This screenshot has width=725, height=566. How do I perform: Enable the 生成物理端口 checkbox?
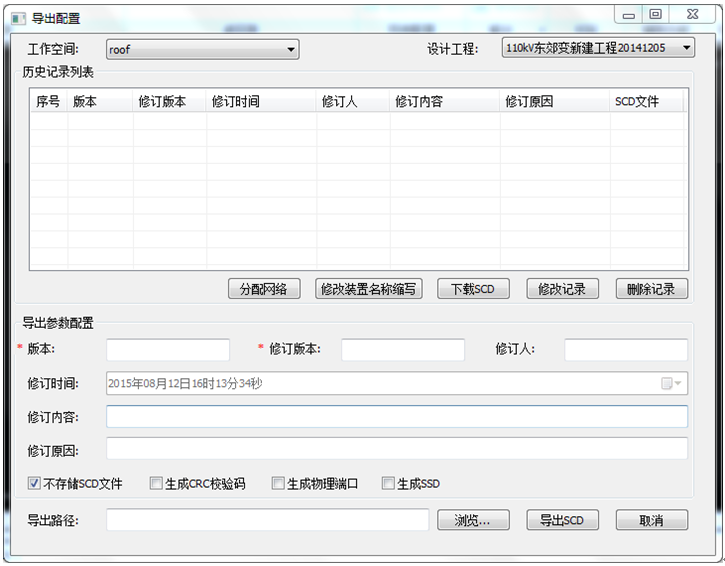(x=278, y=484)
